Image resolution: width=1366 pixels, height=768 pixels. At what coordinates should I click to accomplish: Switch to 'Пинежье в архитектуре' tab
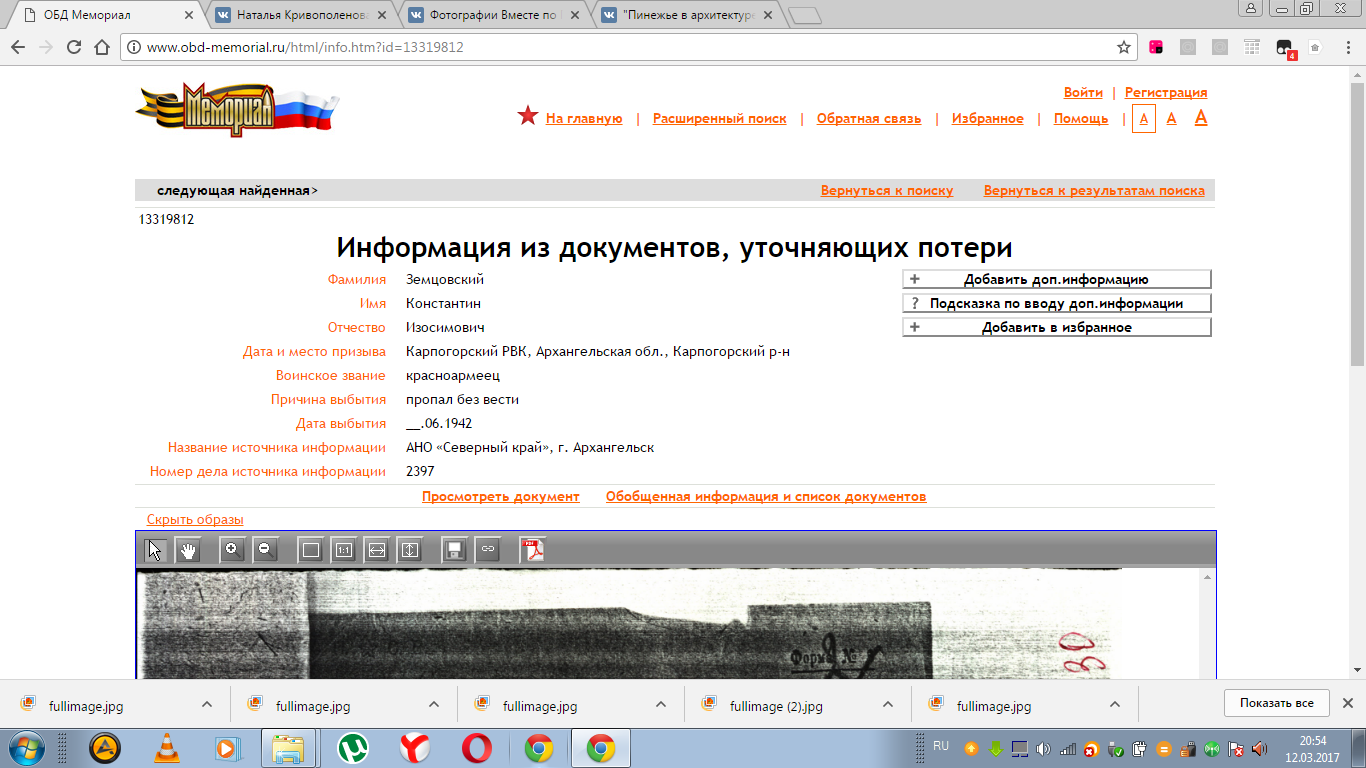pos(690,15)
